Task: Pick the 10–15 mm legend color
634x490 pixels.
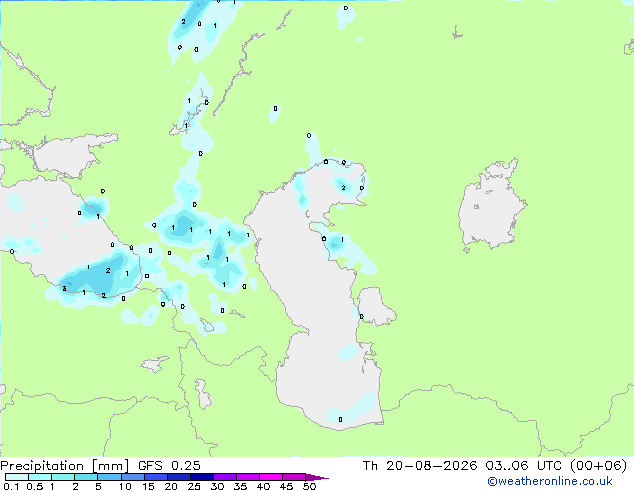Action: 133,477
